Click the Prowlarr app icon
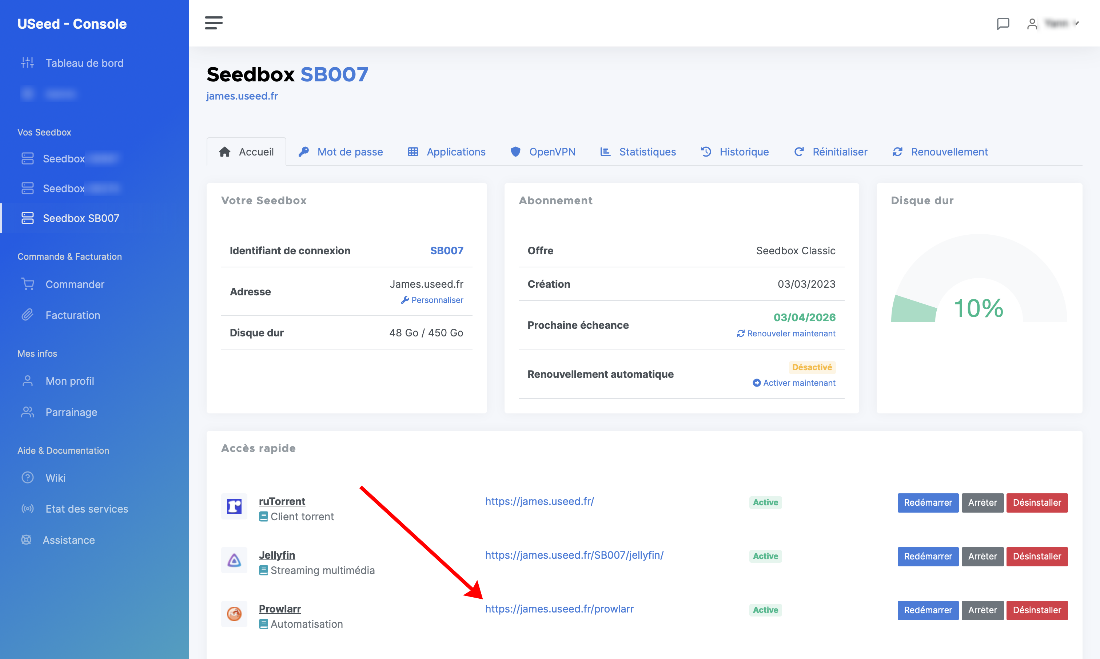 click(234, 614)
